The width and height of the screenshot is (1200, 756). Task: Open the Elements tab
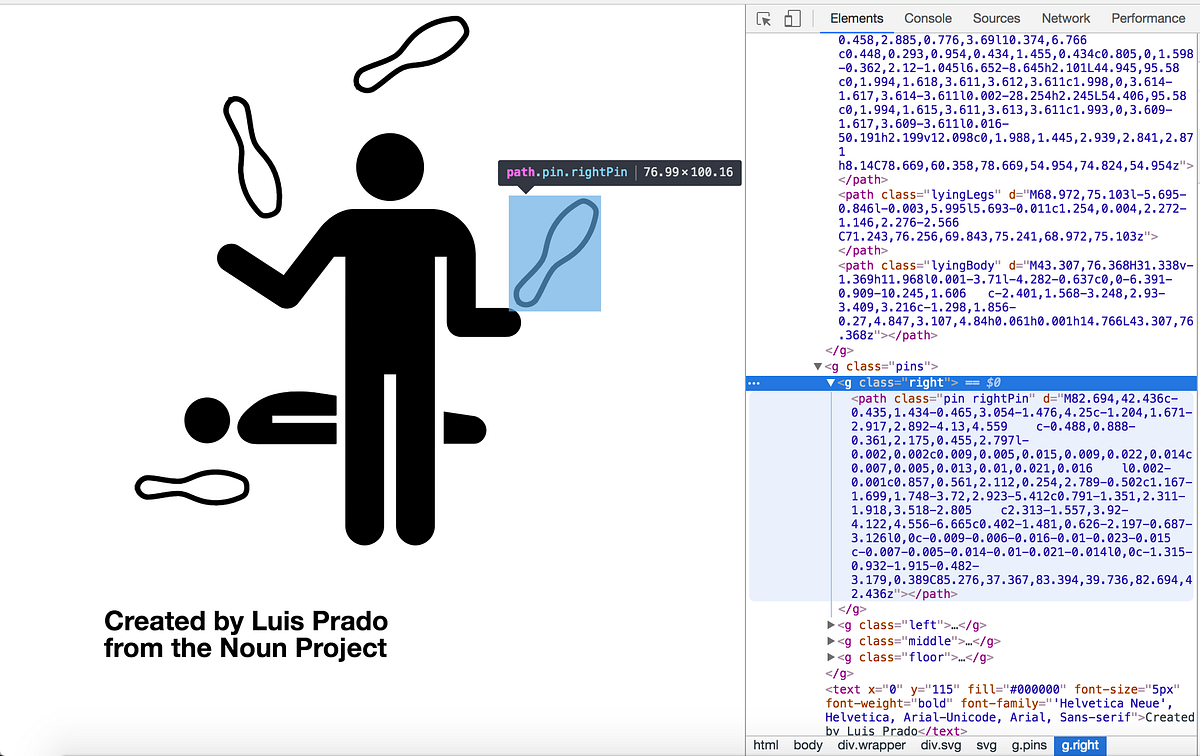tap(856, 18)
